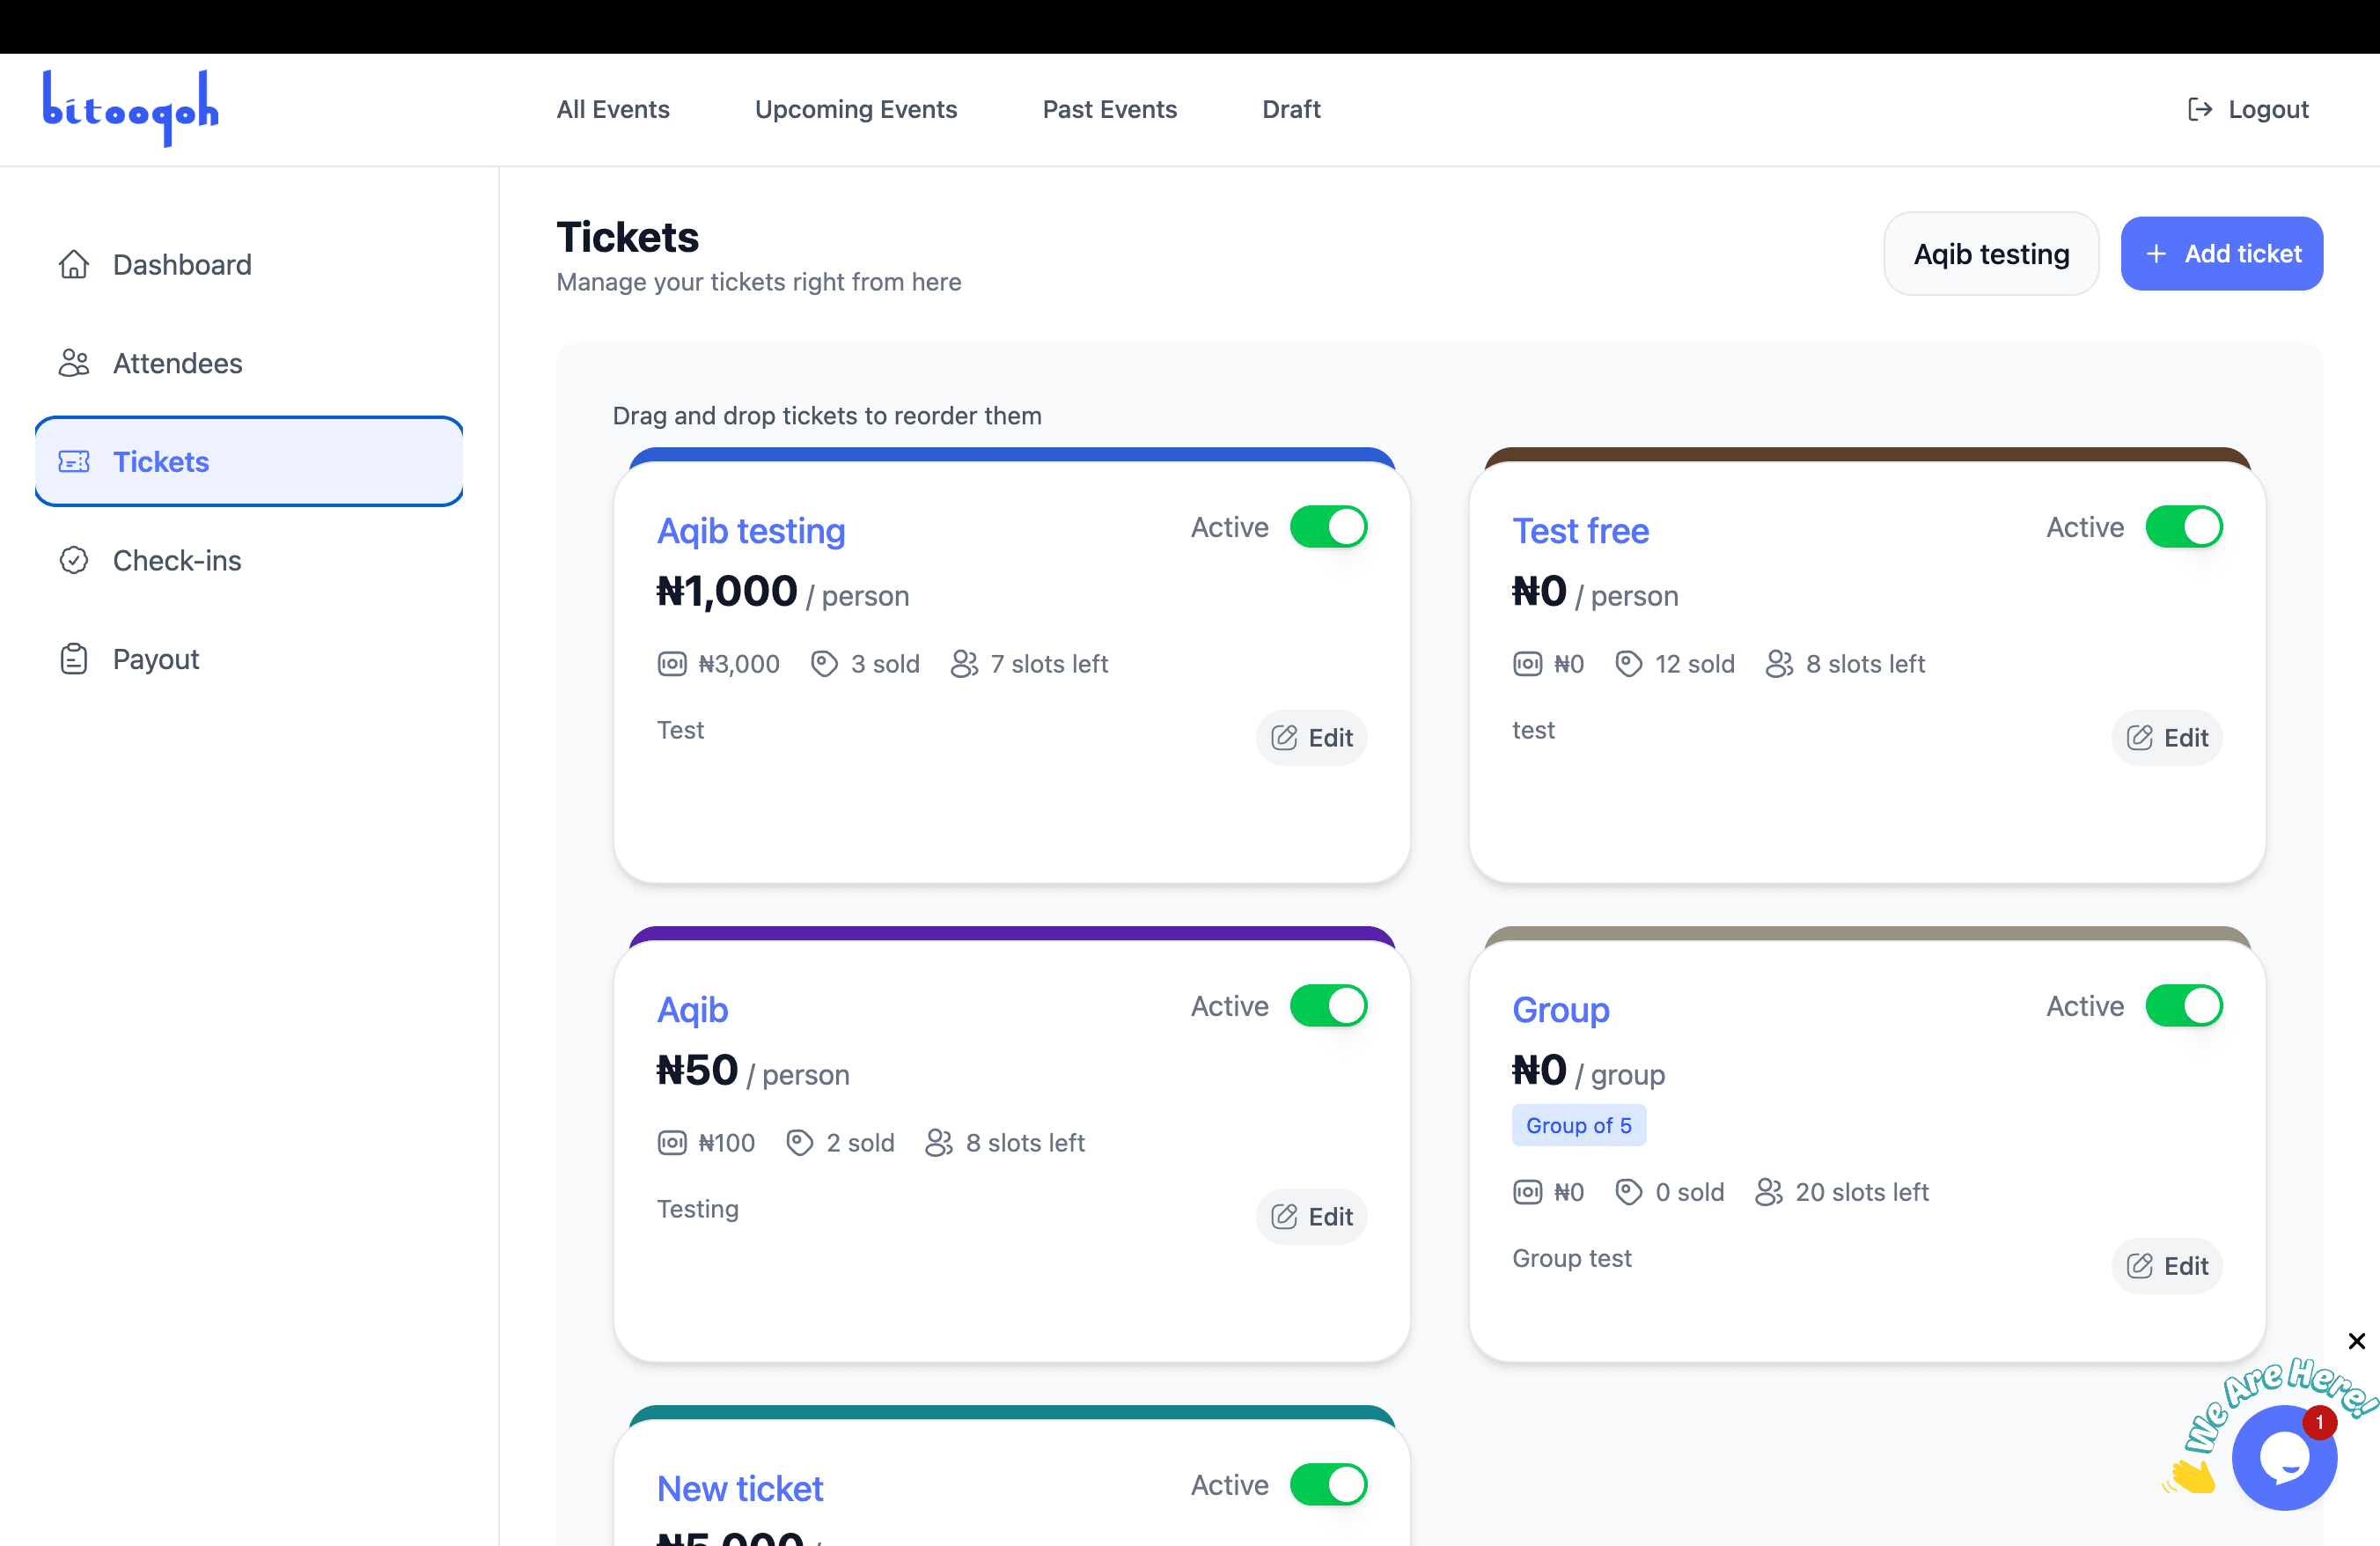The height and width of the screenshot is (1546, 2380).
Task: Open the chat support bubble
Action: pyautogui.click(x=2284, y=1457)
